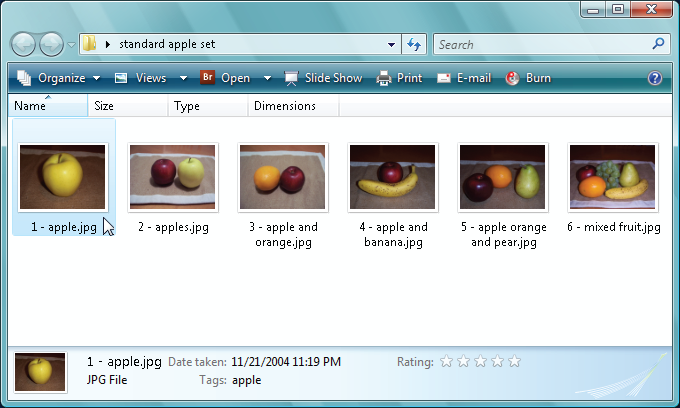Sort by the Type column header
Image resolution: width=680 pixels, height=408 pixels.
(x=208, y=106)
